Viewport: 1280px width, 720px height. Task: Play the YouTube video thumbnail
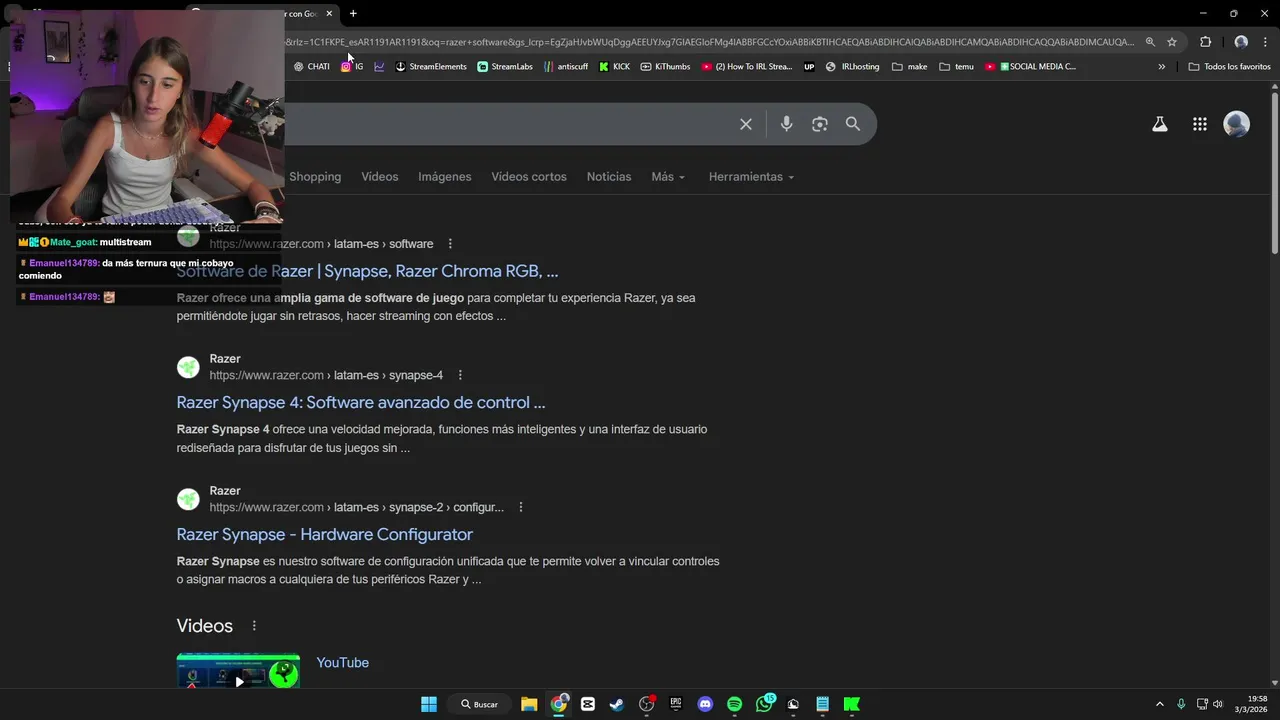pos(238,671)
